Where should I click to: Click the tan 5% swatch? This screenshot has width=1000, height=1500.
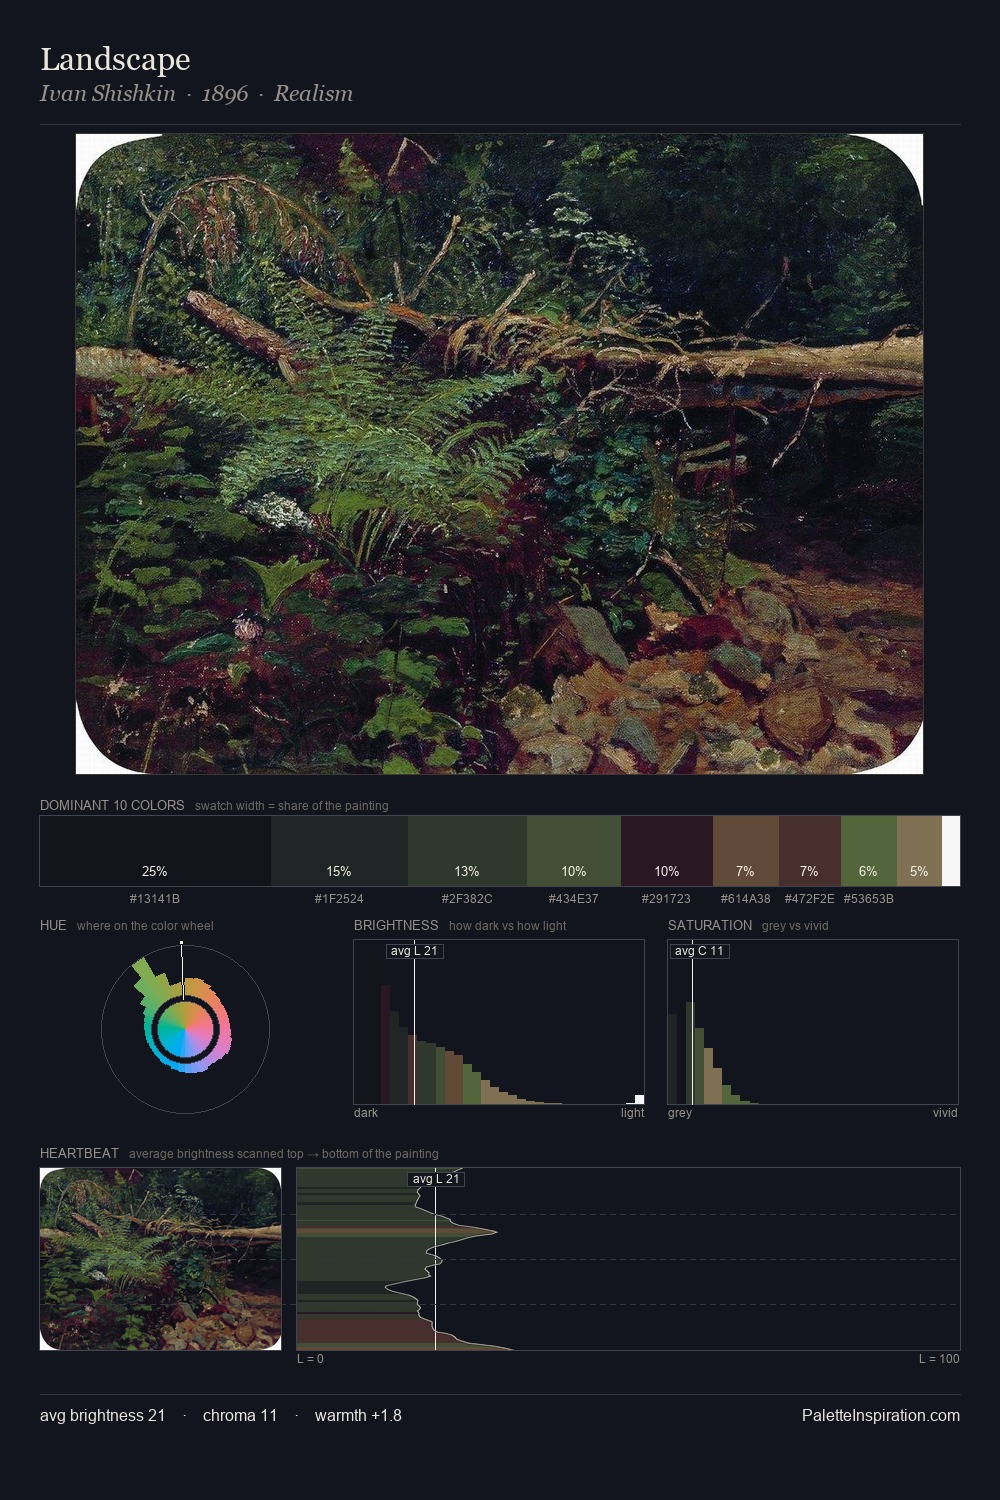point(919,851)
